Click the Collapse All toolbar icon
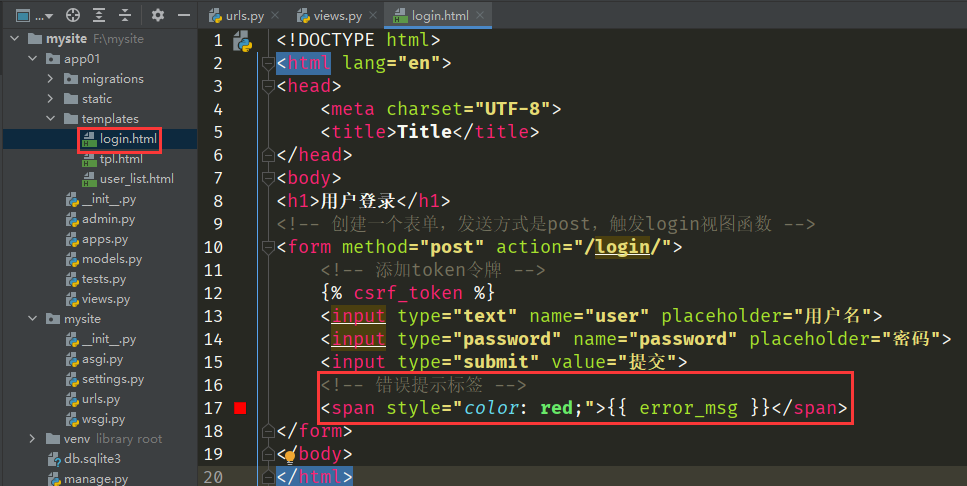This screenshot has height=486, width=967. pos(124,16)
